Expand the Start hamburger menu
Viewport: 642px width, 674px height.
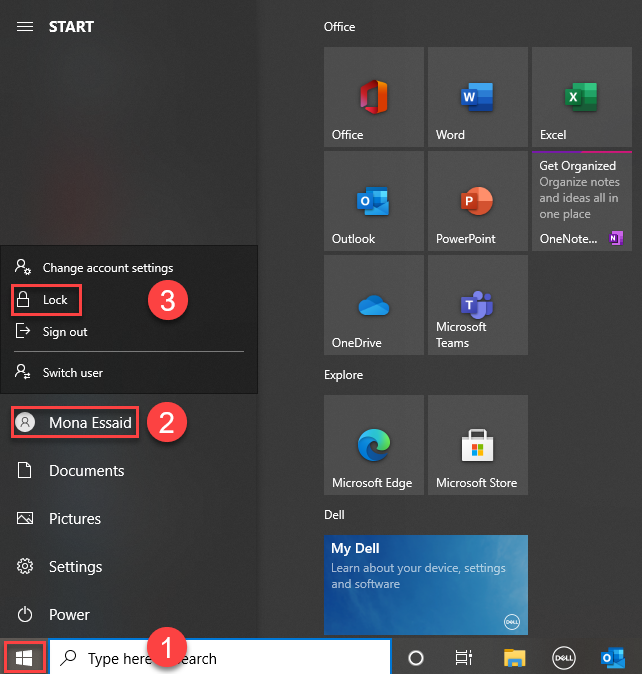pyautogui.click(x=24, y=27)
